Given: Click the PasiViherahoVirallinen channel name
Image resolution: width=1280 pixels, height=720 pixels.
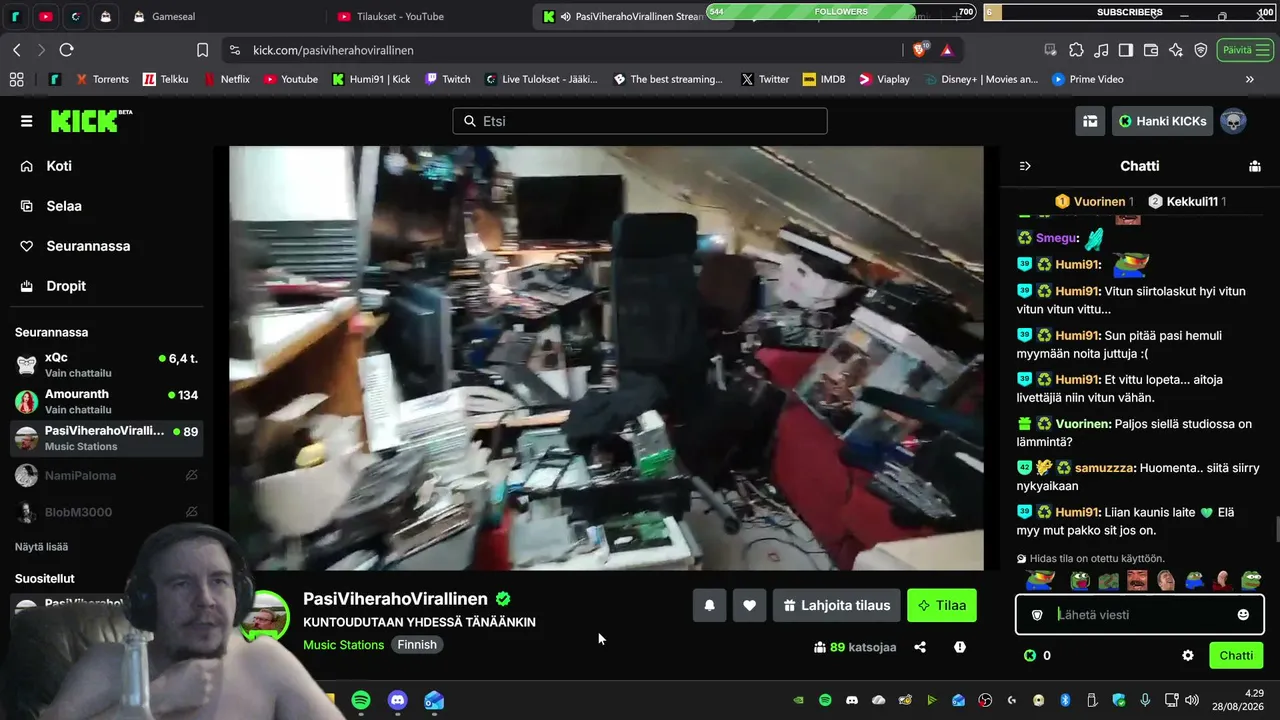Looking at the screenshot, I should click(x=395, y=599).
